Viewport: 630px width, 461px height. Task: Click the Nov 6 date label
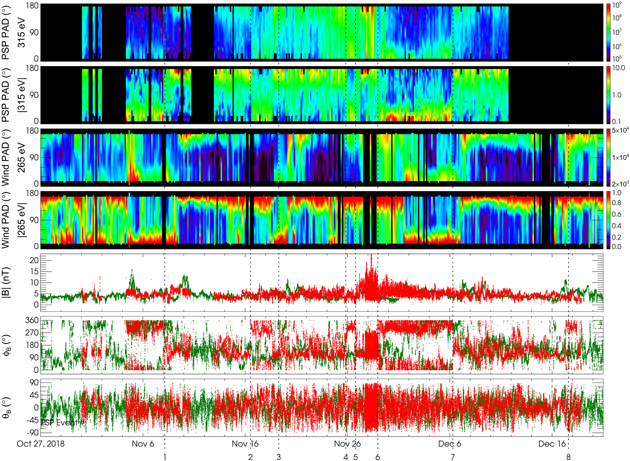143,443
